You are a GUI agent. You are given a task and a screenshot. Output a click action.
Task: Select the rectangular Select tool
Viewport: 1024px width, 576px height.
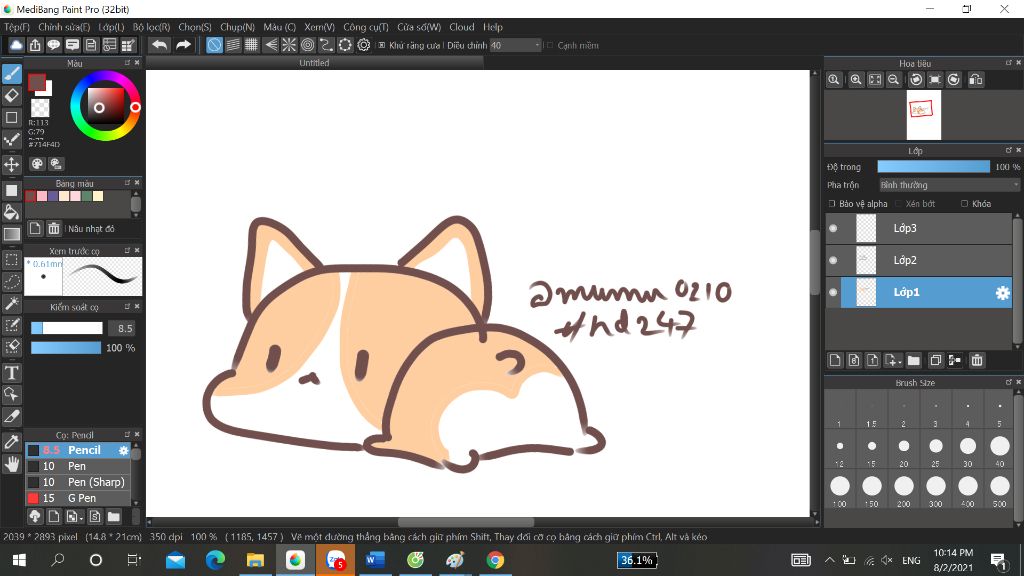[x=12, y=259]
